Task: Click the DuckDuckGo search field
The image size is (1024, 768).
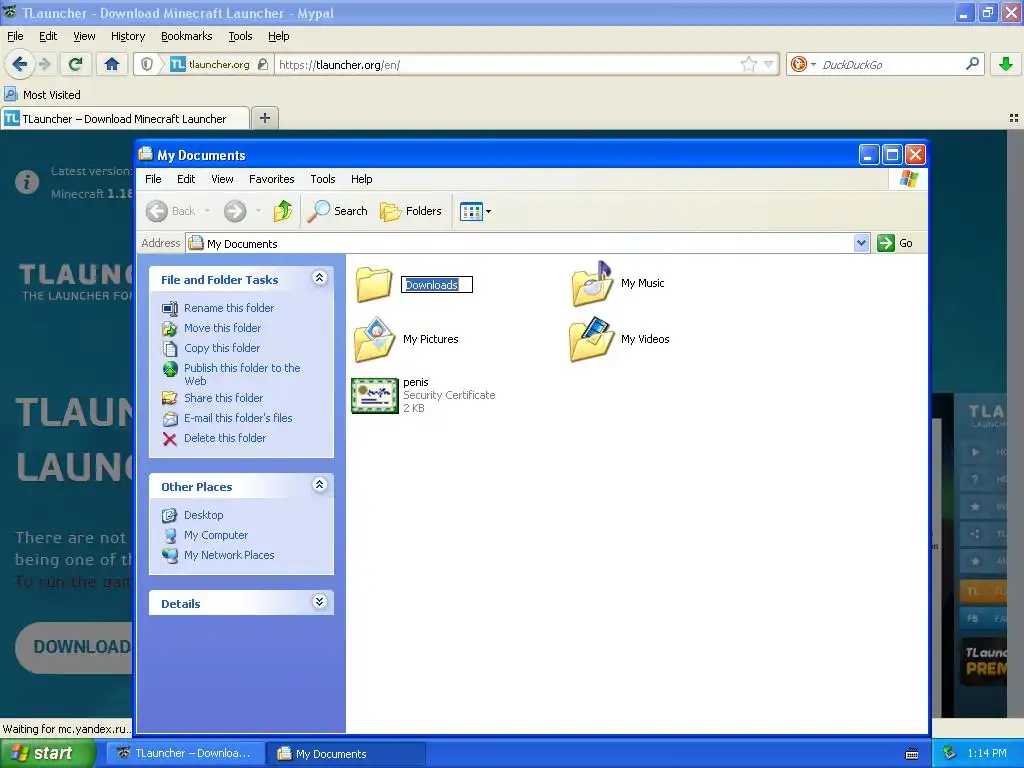Action: [x=891, y=65]
